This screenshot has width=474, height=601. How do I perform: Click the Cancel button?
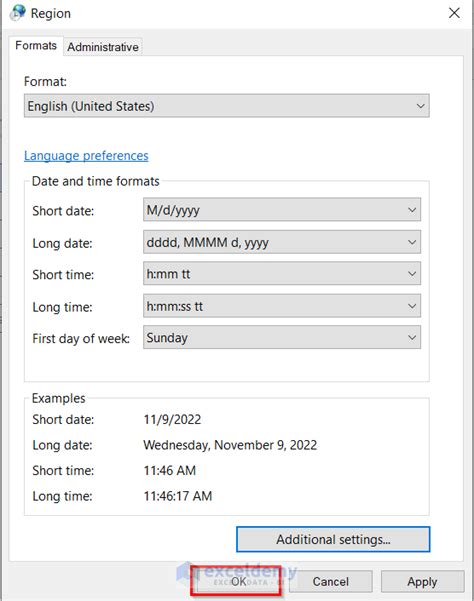click(x=330, y=581)
